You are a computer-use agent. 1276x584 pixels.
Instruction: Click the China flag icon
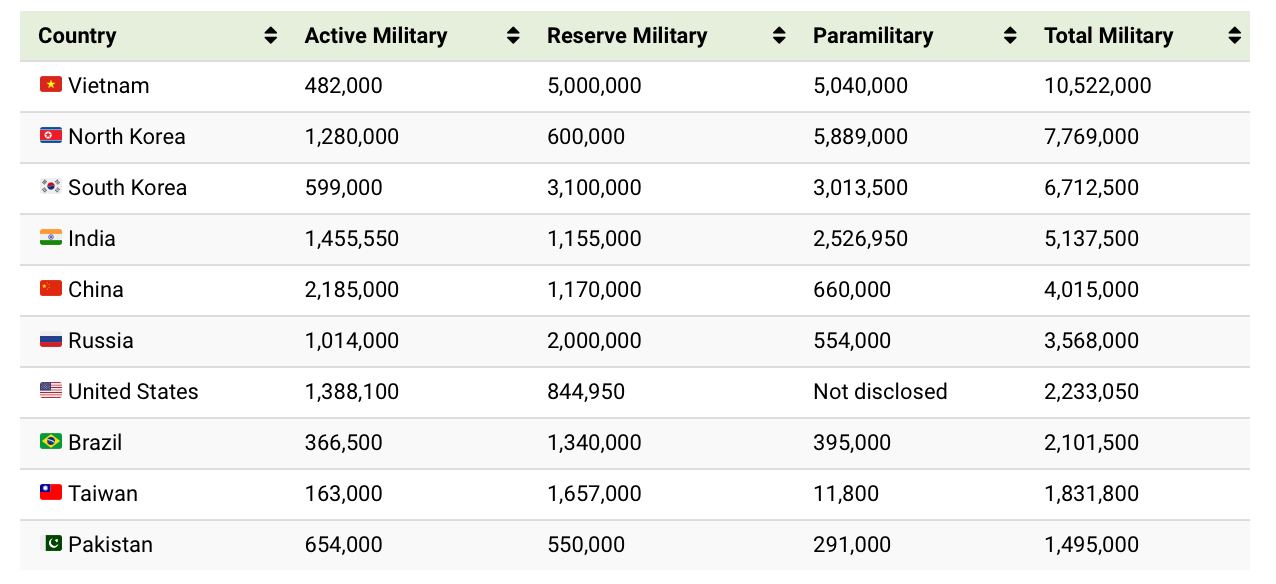[51, 289]
